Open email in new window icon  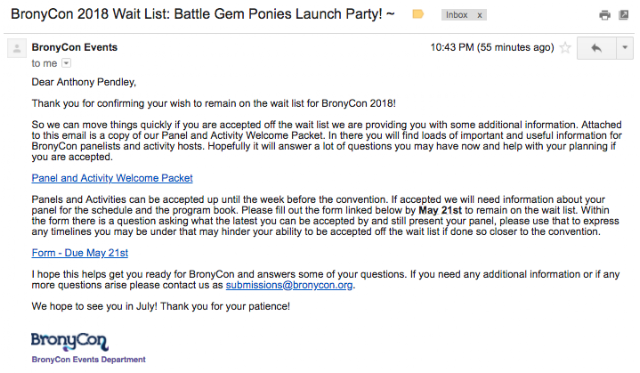tap(624, 15)
